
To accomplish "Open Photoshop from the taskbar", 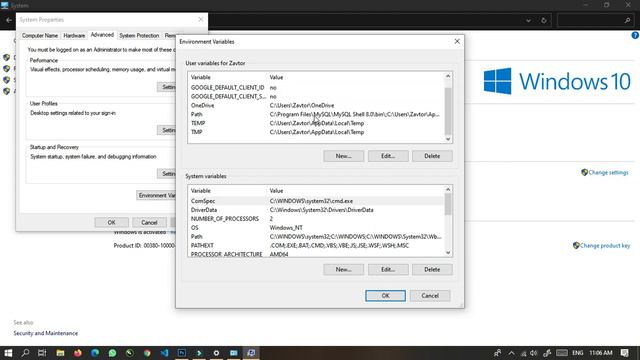I will point(182,353).
